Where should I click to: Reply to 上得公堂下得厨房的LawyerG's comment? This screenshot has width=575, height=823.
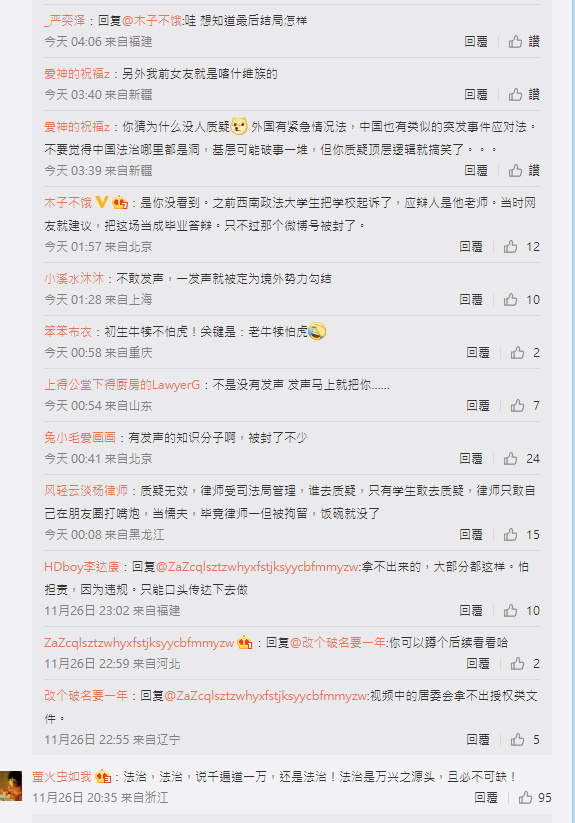pyautogui.click(x=477, y=406)
